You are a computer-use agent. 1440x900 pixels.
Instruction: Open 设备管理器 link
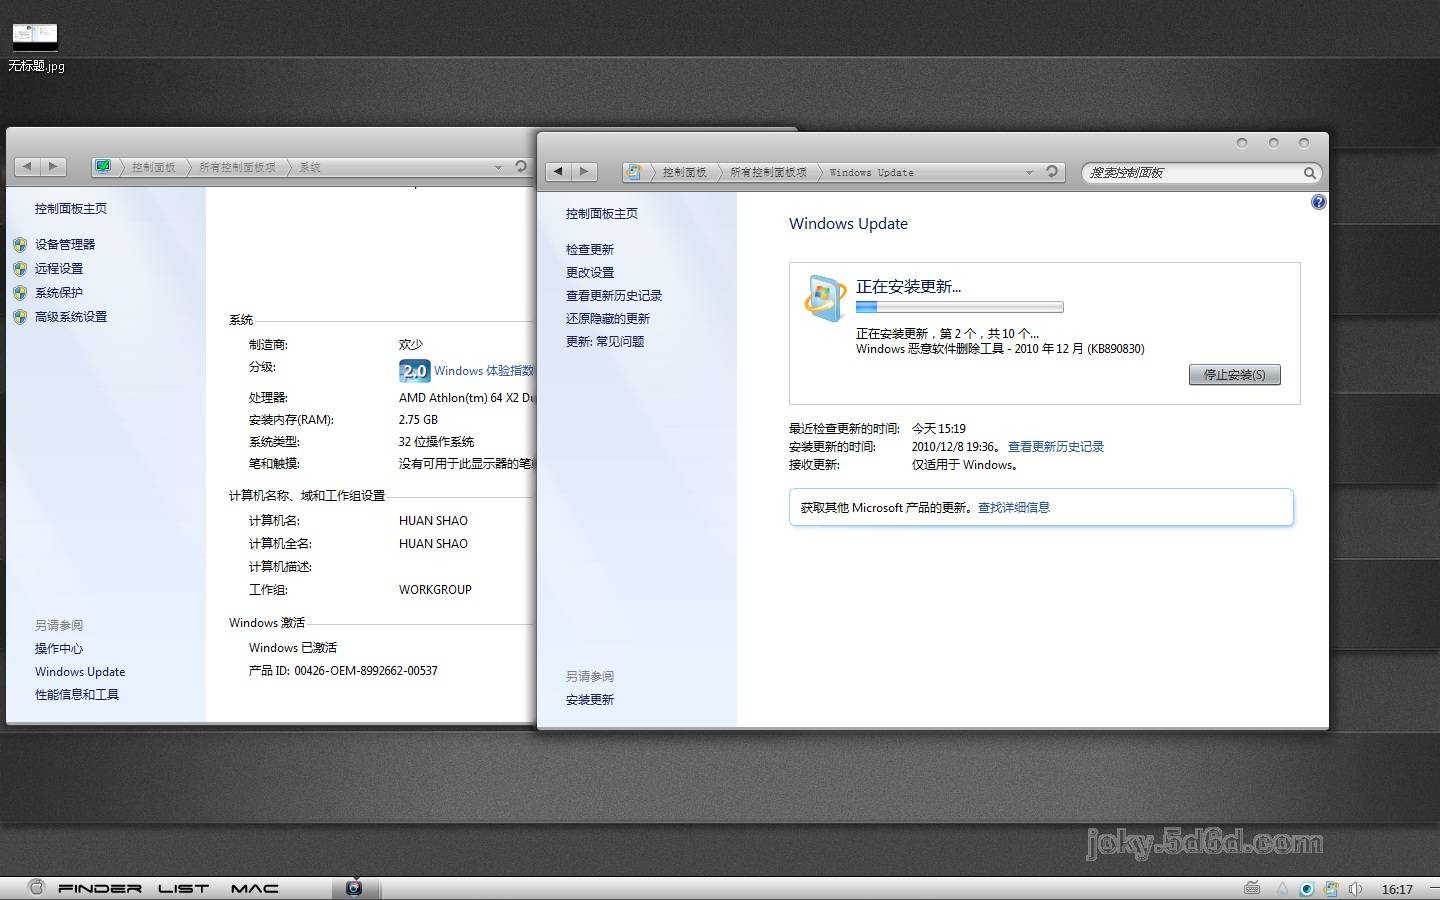65,244
